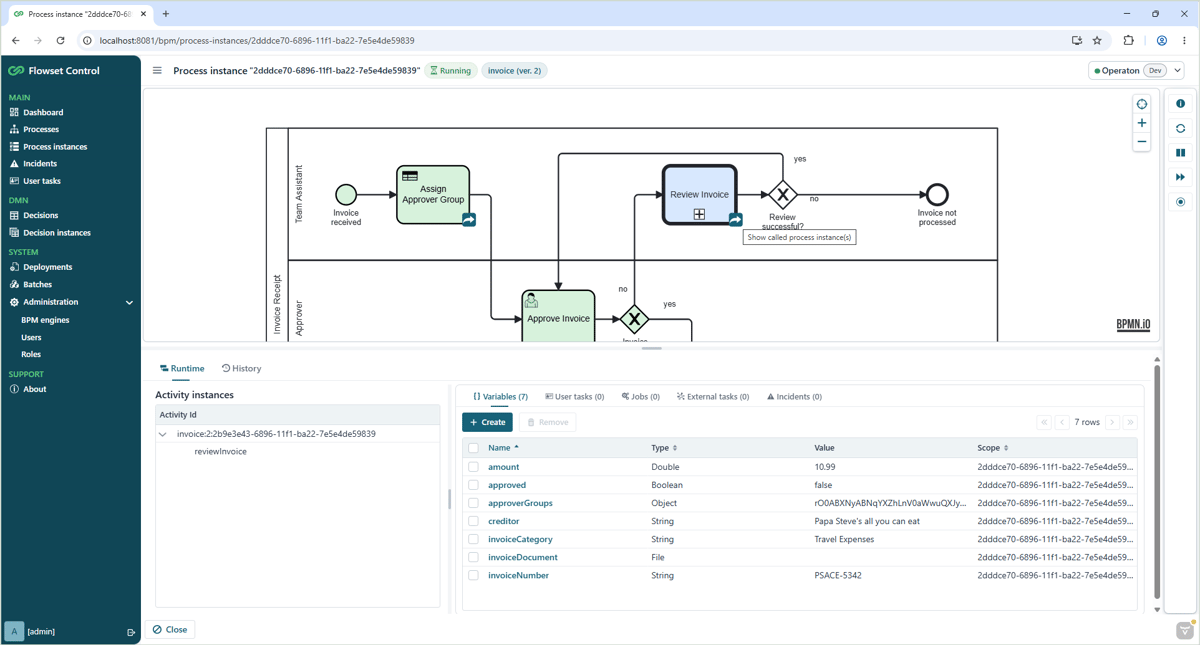Sort variables by Name column

pyautogui.click(x=503, y=448)
